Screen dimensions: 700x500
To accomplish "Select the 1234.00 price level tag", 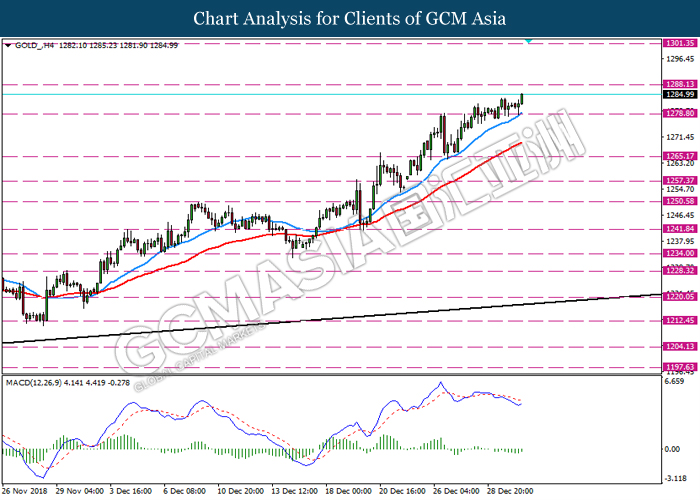I will [680, 253].
